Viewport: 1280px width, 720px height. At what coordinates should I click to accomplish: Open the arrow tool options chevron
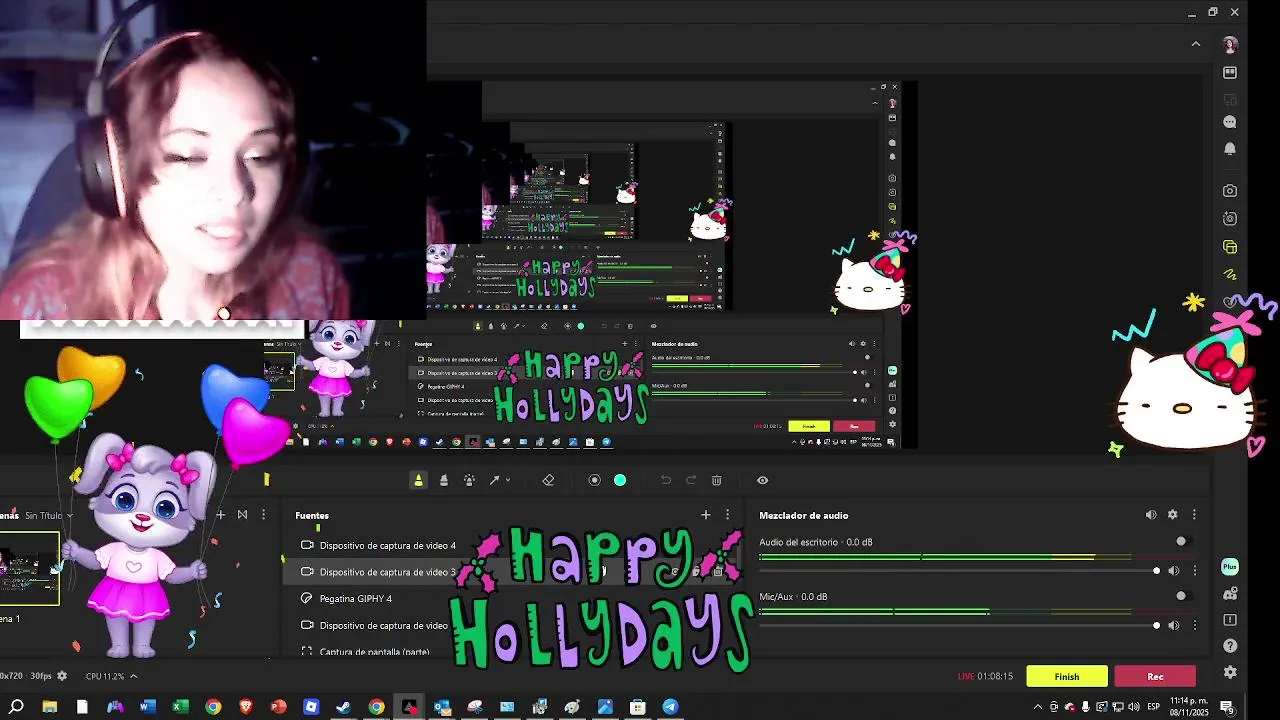508,480
